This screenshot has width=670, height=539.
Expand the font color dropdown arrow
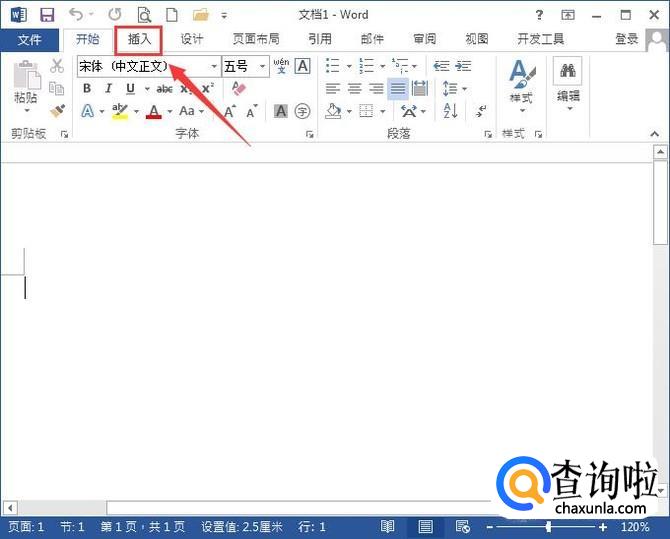coord(170,111)
